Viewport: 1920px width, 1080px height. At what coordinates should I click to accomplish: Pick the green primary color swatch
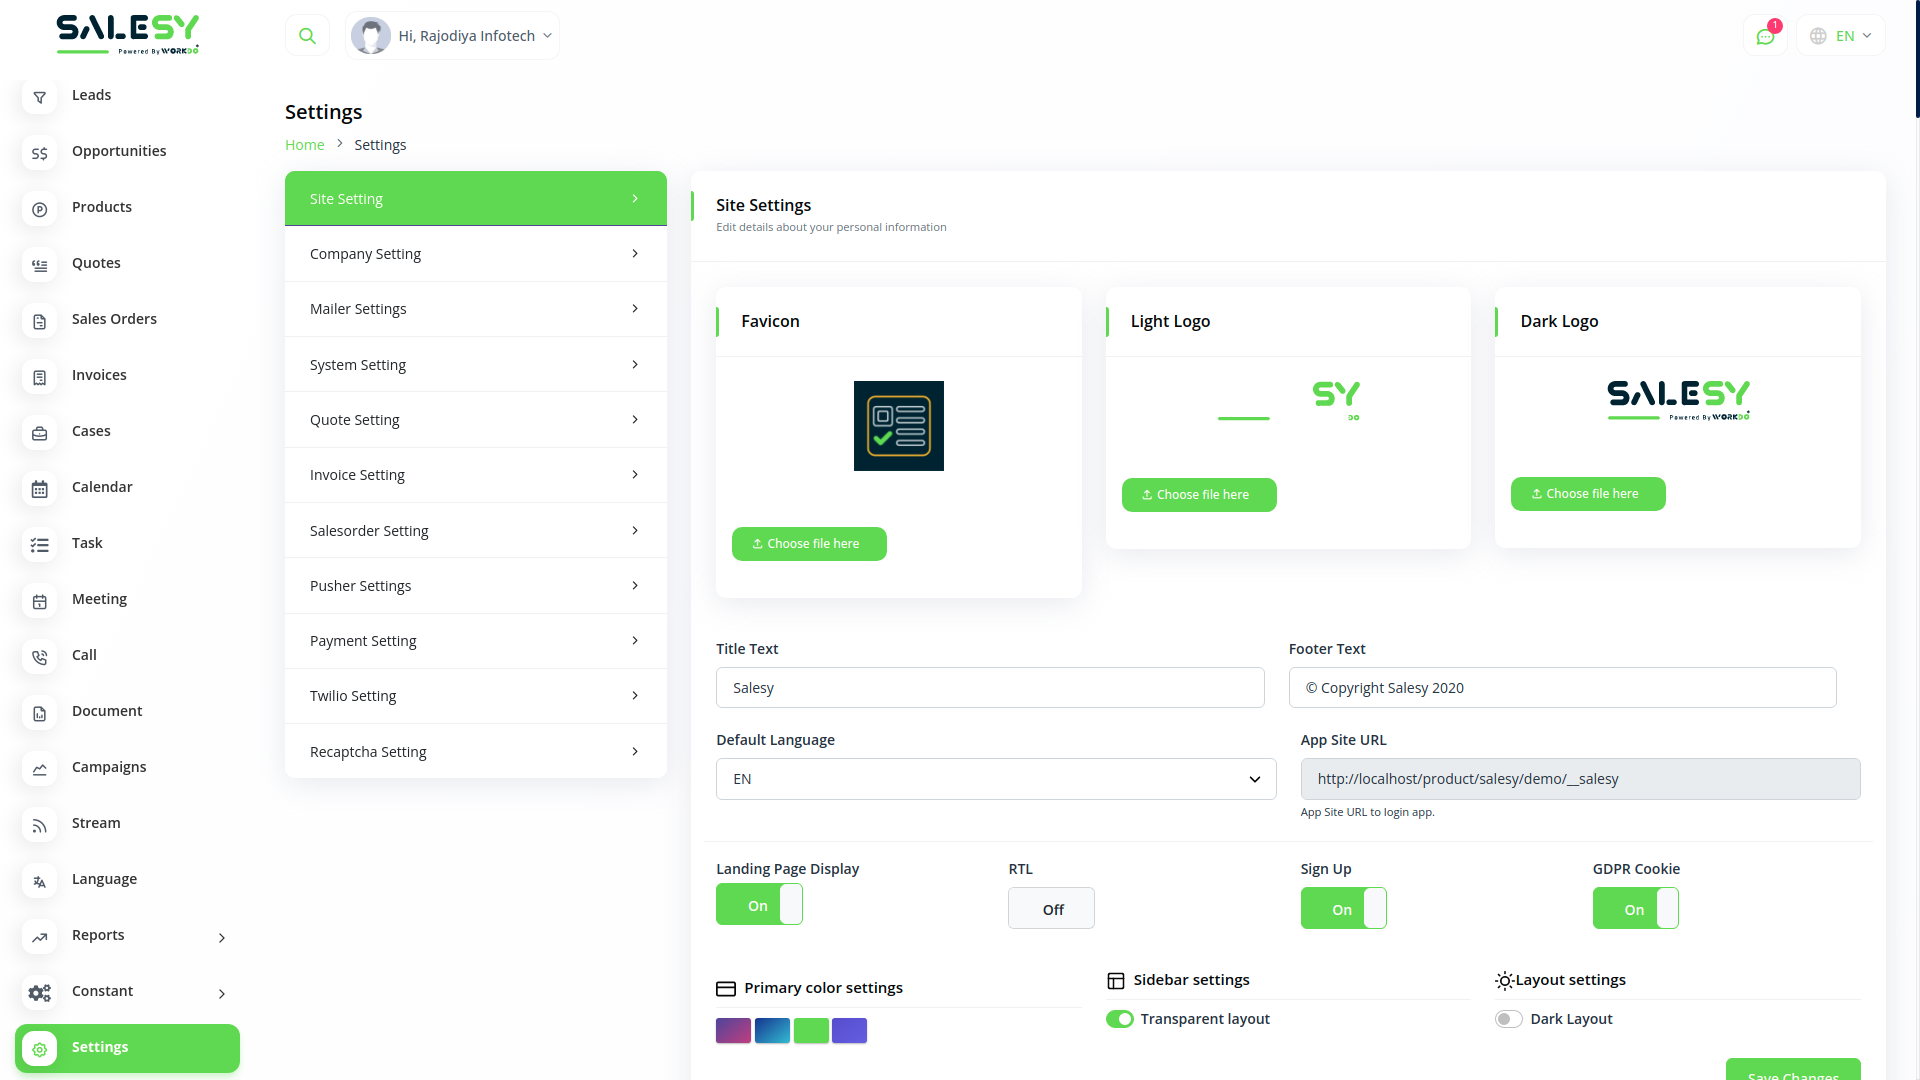(811, 1030)
